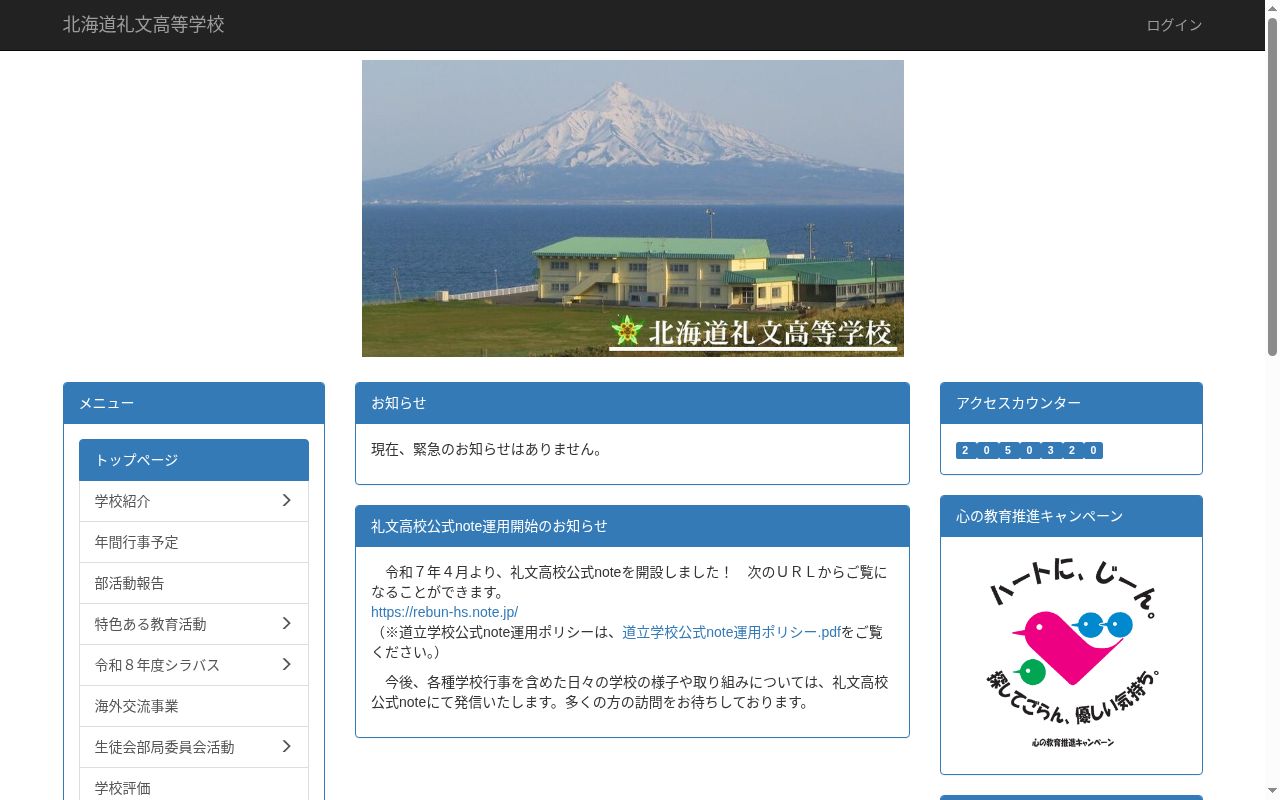Click the 北海道礼文高等学校 site title
This screenshot has height=800, width=1280.
[x=144, y=25]
